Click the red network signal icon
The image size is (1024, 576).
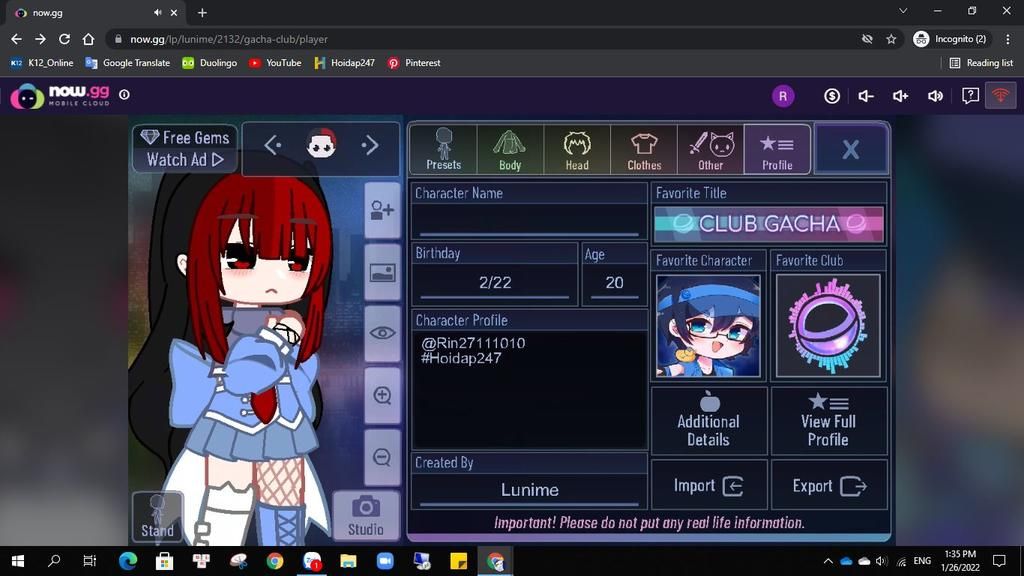1000,96
